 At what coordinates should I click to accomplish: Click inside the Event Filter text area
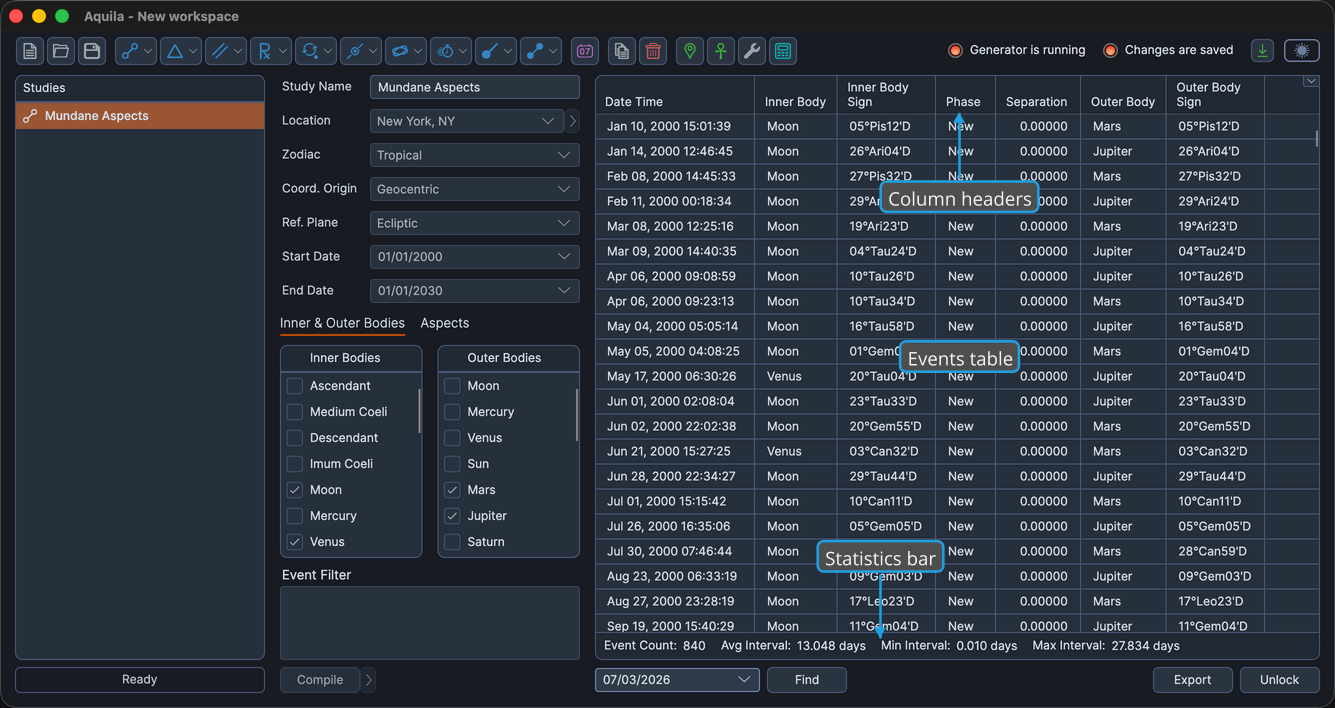[430, 623]
